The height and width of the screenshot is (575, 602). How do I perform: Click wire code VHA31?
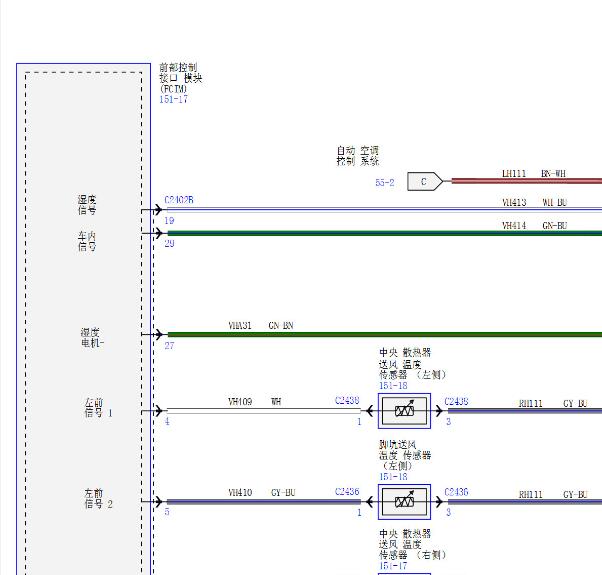point(240,326)
